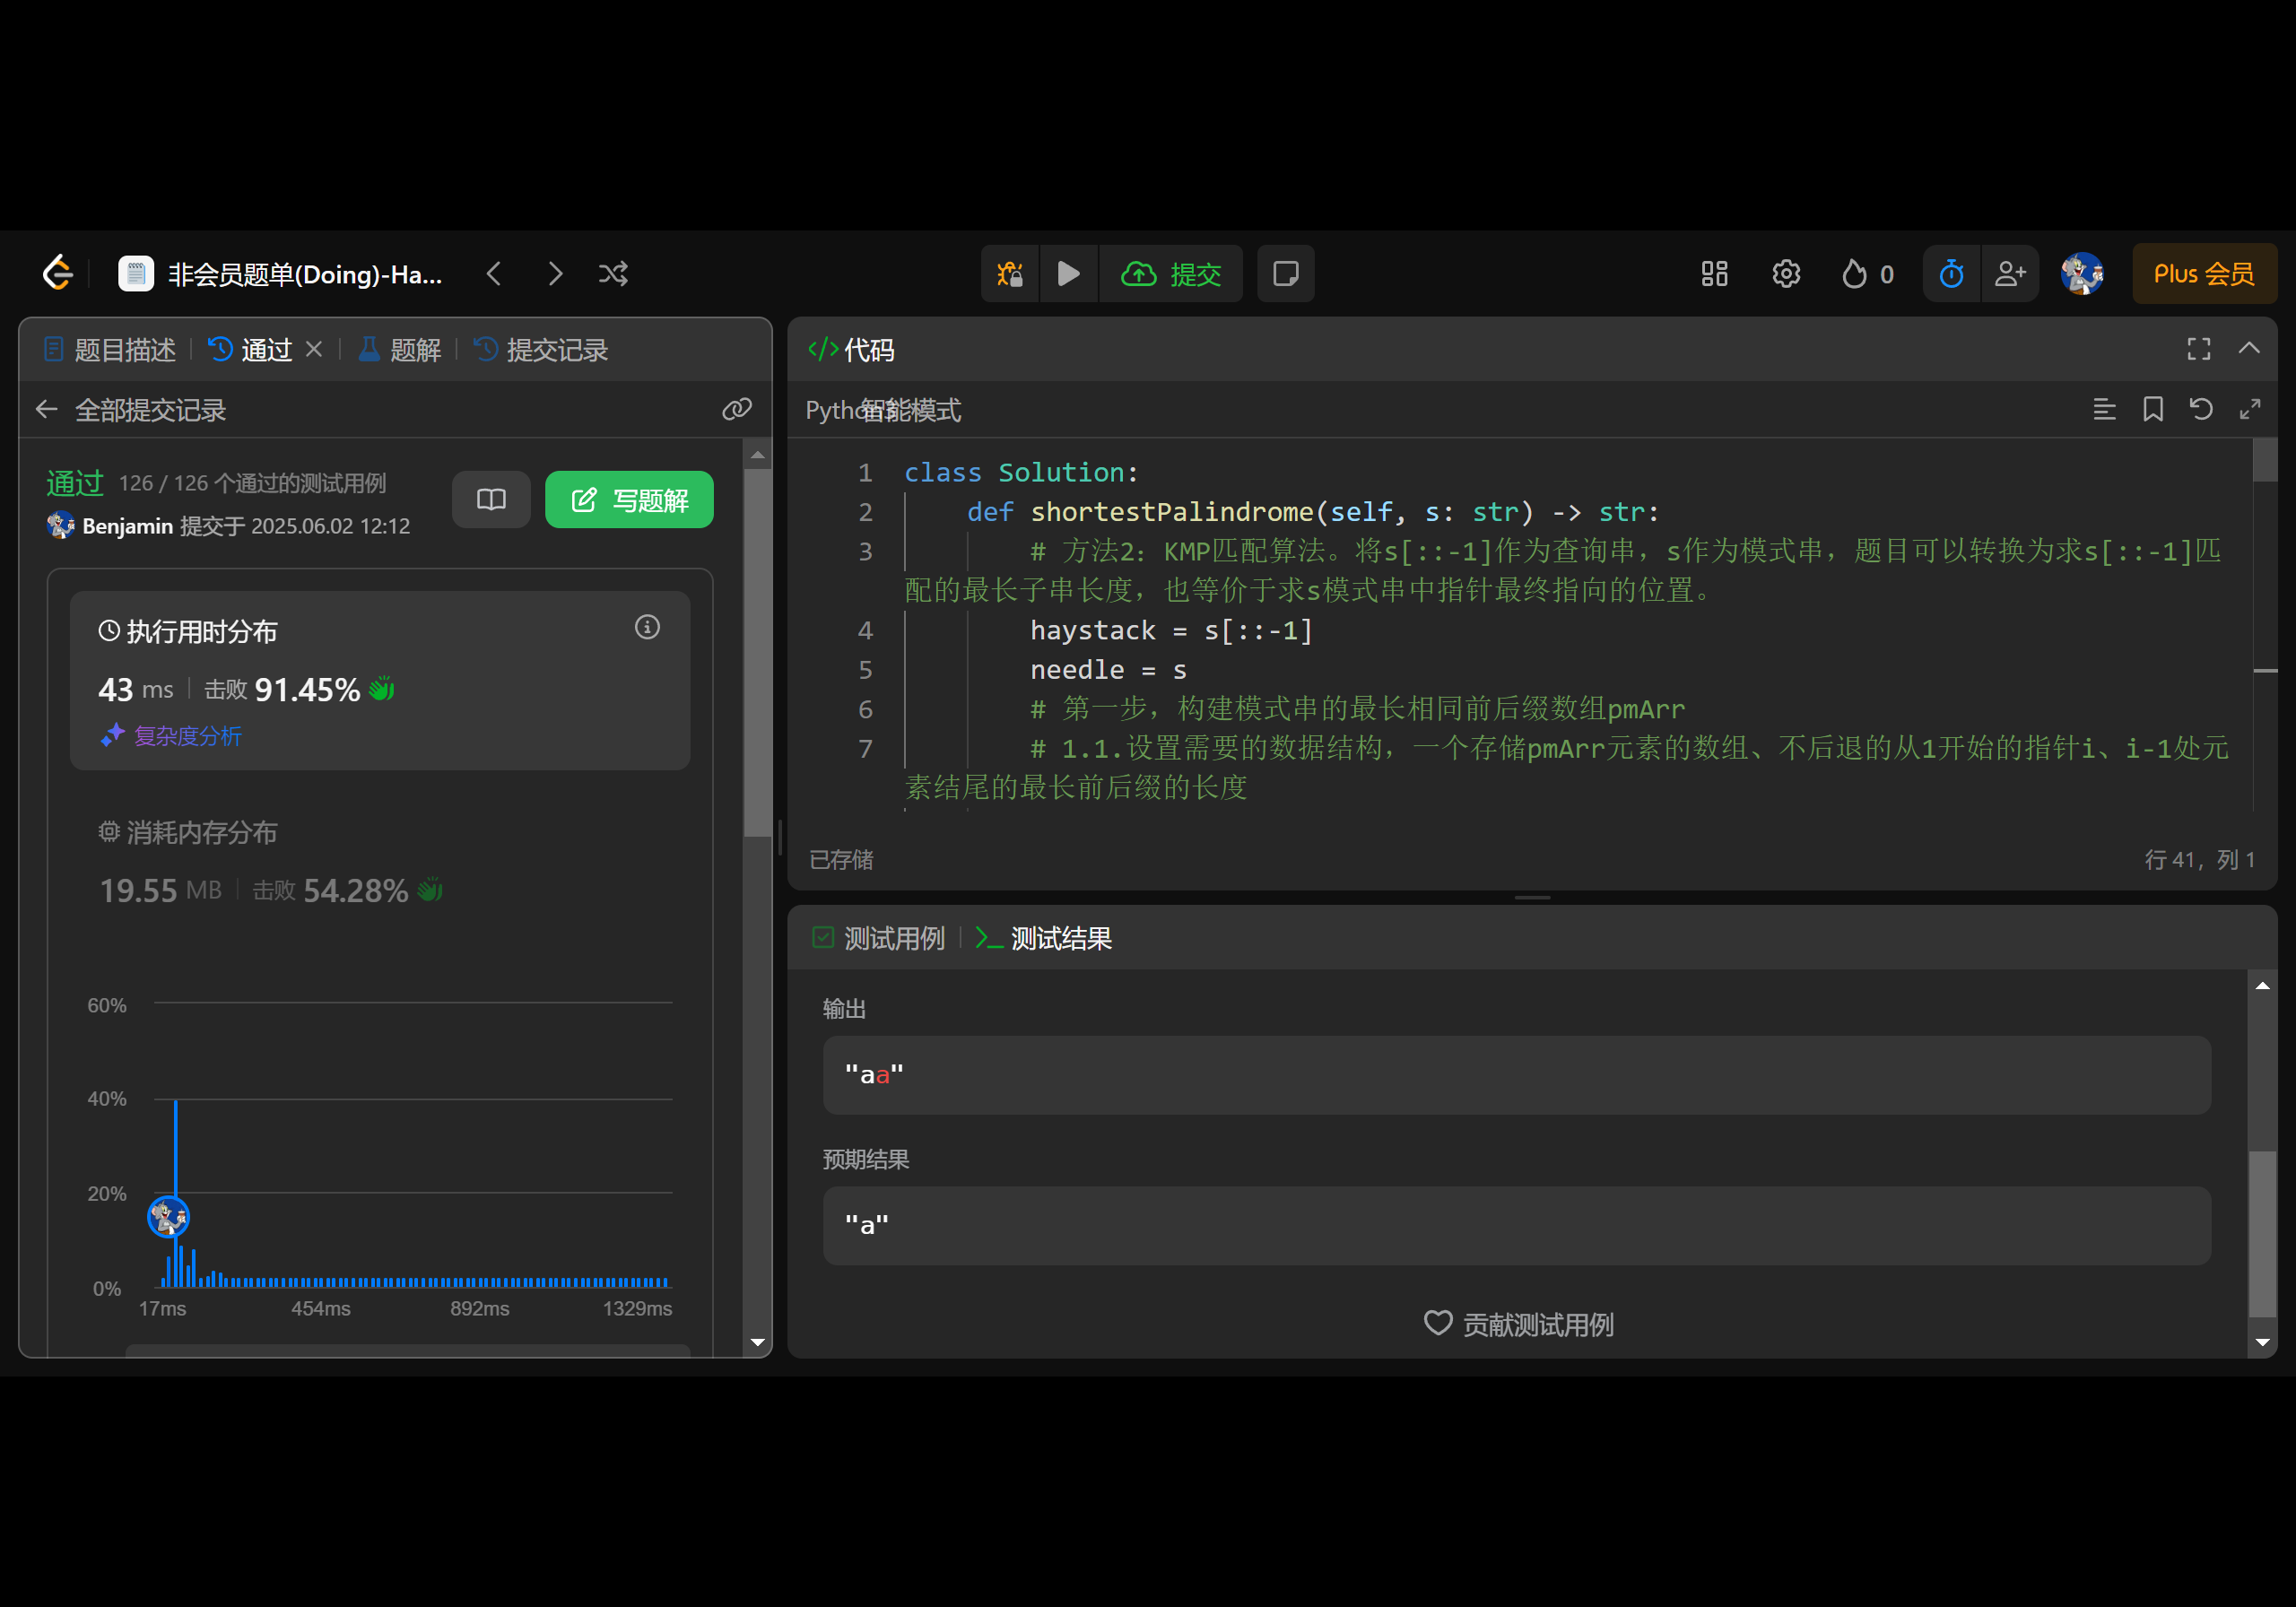Image resolution: width=2296 pixels, height=1607 pixels.
Task: Close the 通过 tab
Action: [x=314, y=349]
